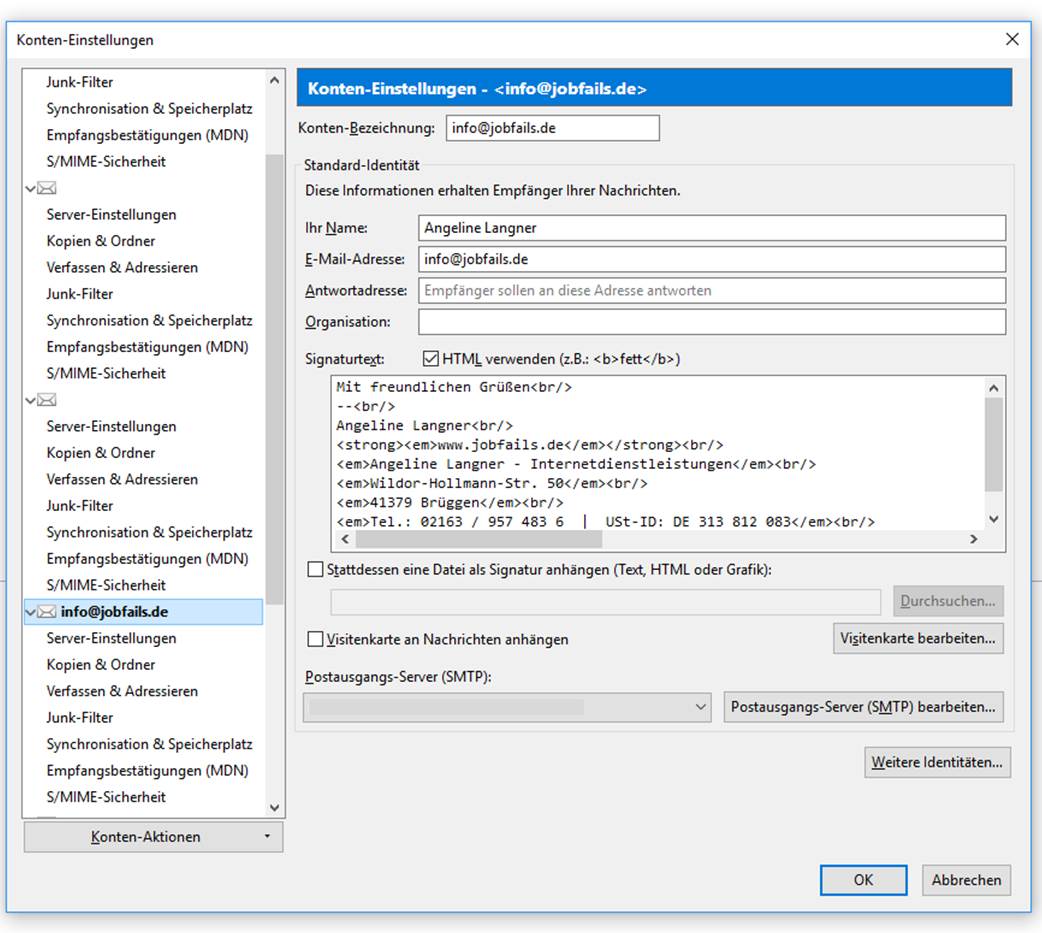
Task: Click Postausgangs-Server (SMTP) bearbeiten button
Action: (863, 707)
